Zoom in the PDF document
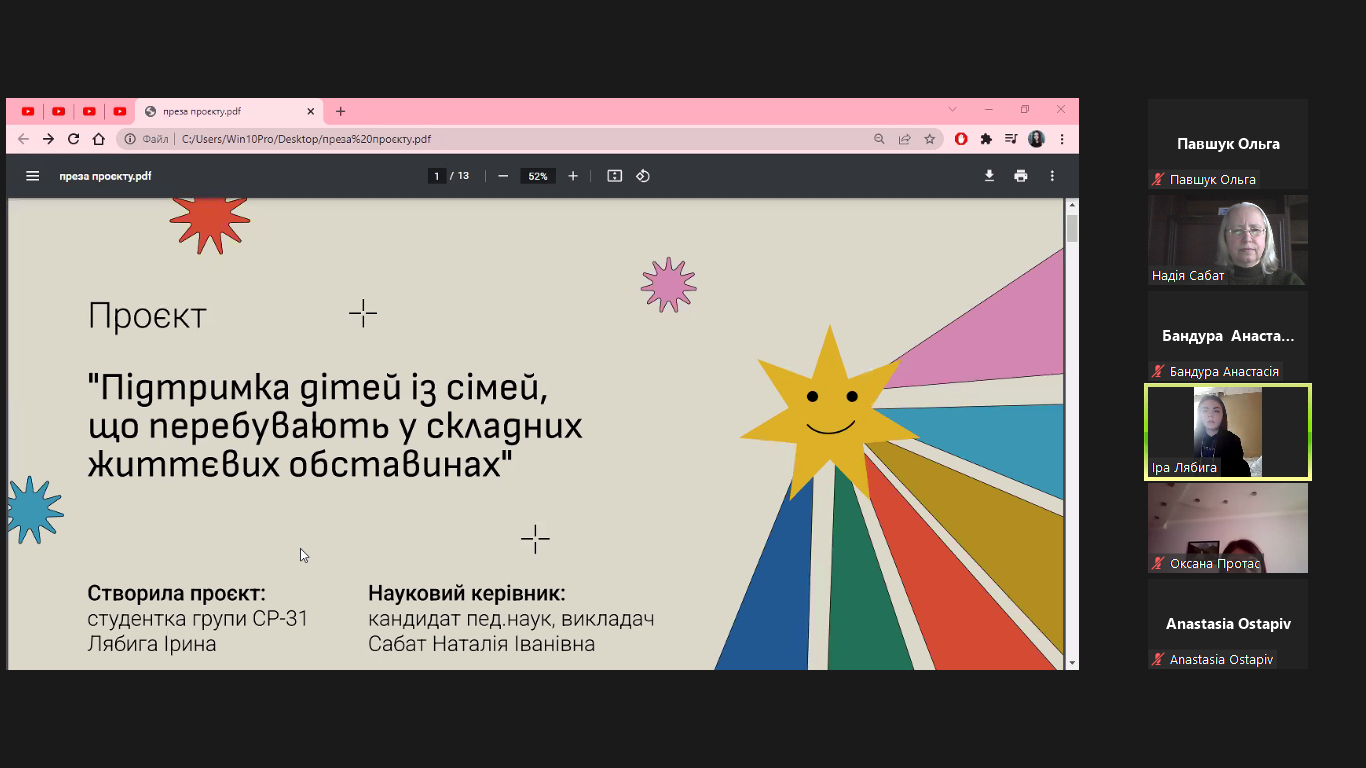This screenshot has height=768, width=1366. tap(573, 176)
